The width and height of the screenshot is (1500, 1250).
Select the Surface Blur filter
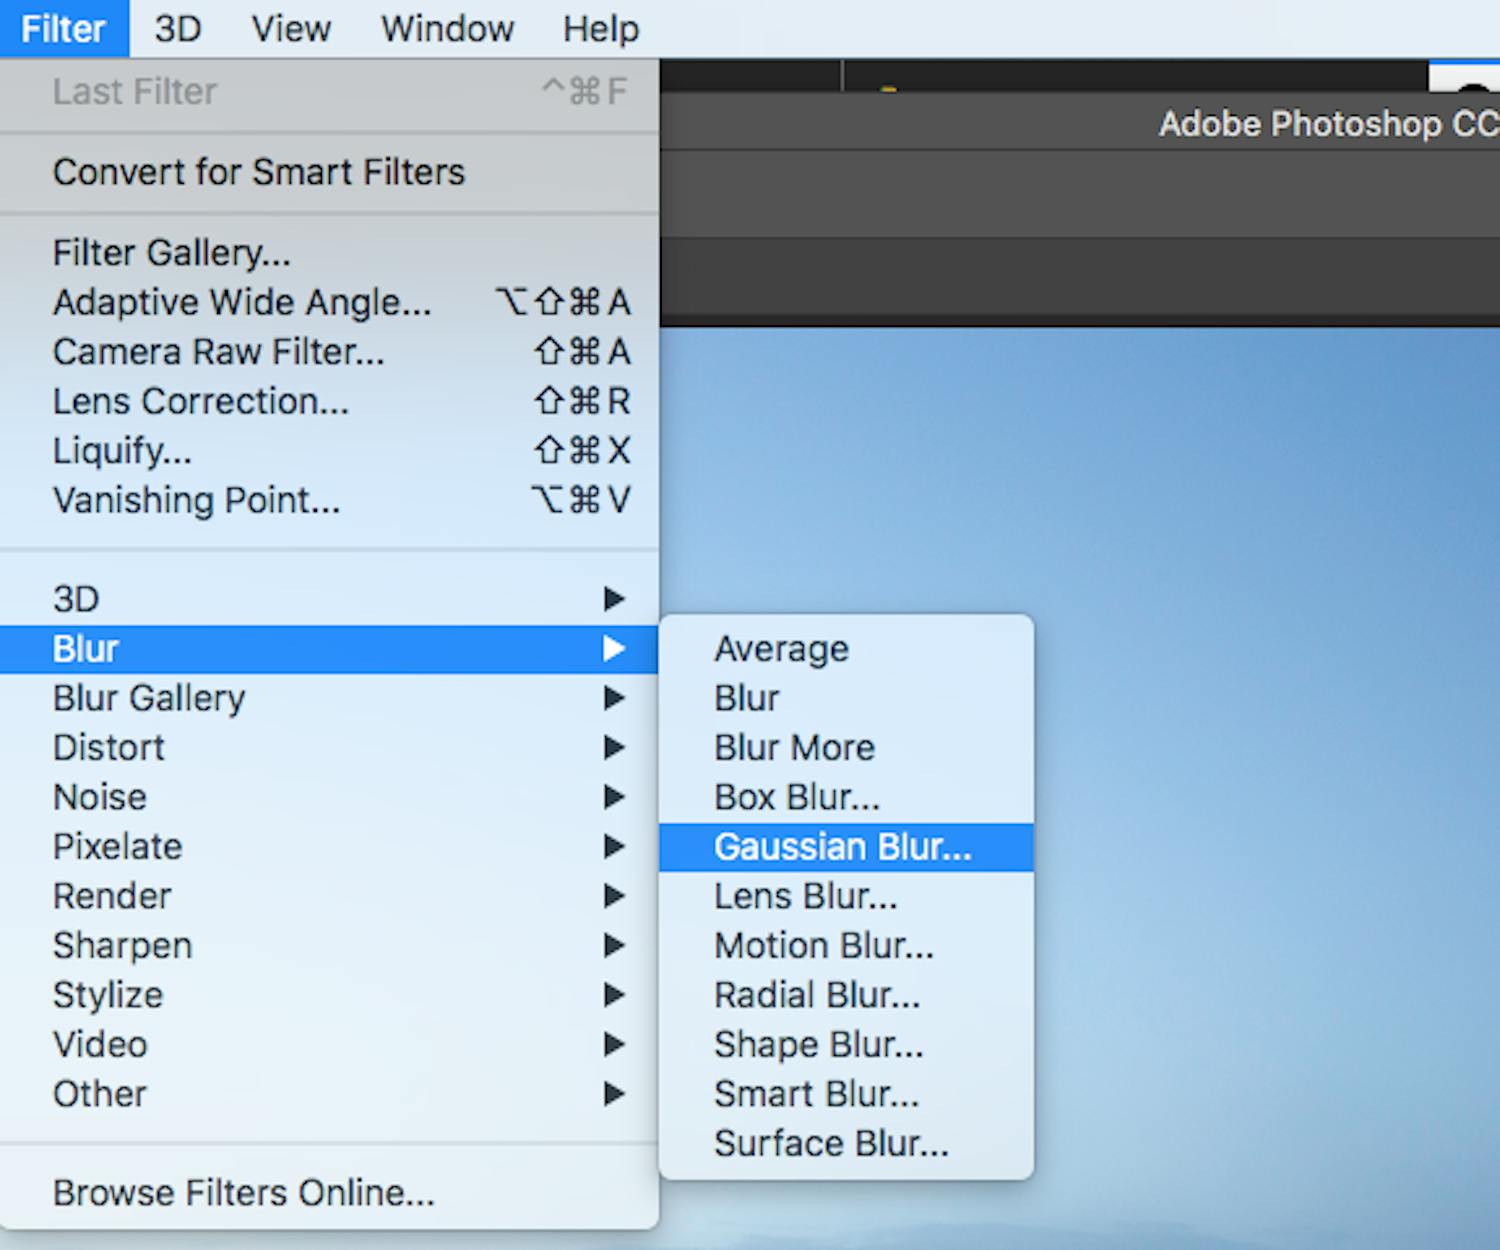pyautogui.click(x=831, y=1143)
